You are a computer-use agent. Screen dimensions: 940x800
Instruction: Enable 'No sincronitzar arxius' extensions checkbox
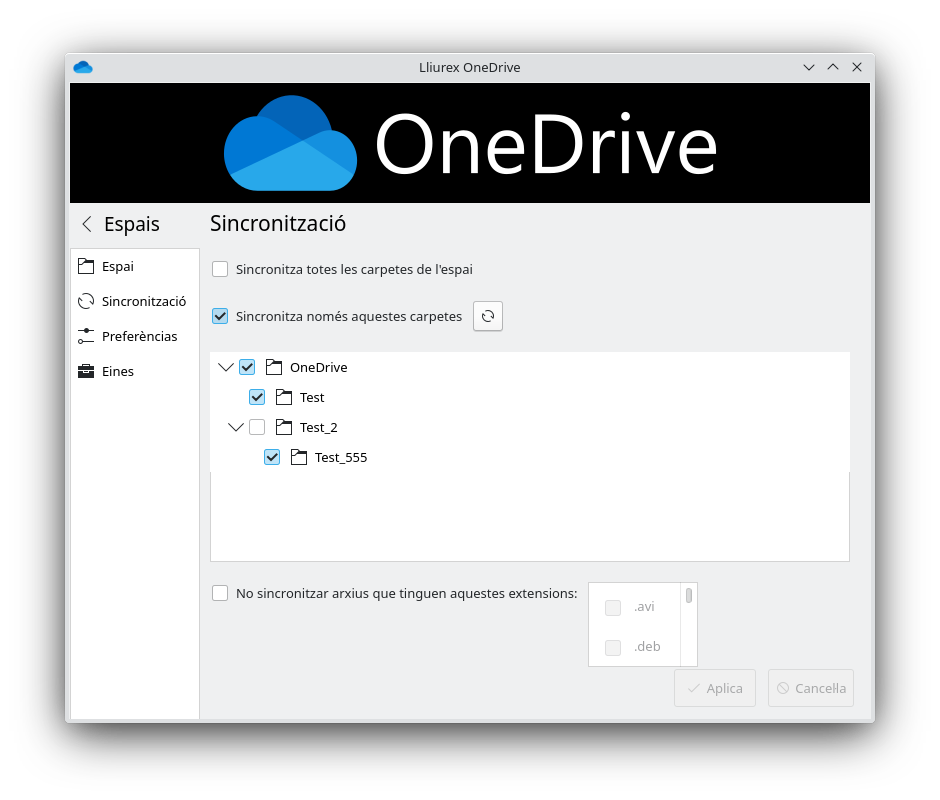point(220,593)
